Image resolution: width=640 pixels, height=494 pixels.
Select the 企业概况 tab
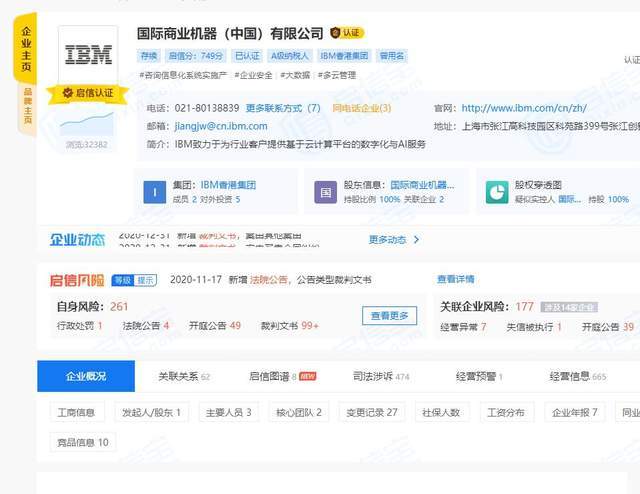pyautogui.click(x=86, y=376)
